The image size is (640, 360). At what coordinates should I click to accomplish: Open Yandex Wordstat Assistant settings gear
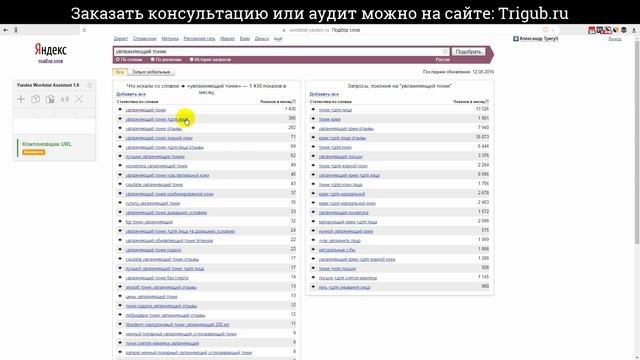90,85
